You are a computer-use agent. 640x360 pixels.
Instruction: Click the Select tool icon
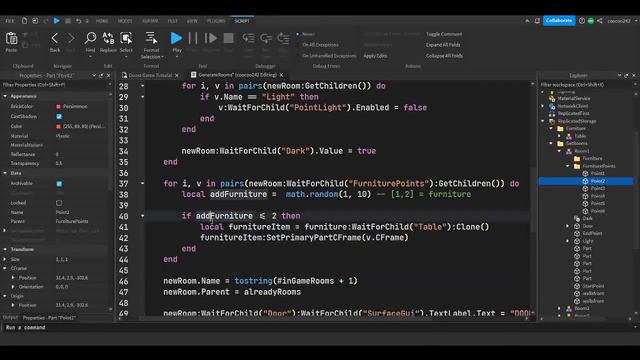coord(126,38)
